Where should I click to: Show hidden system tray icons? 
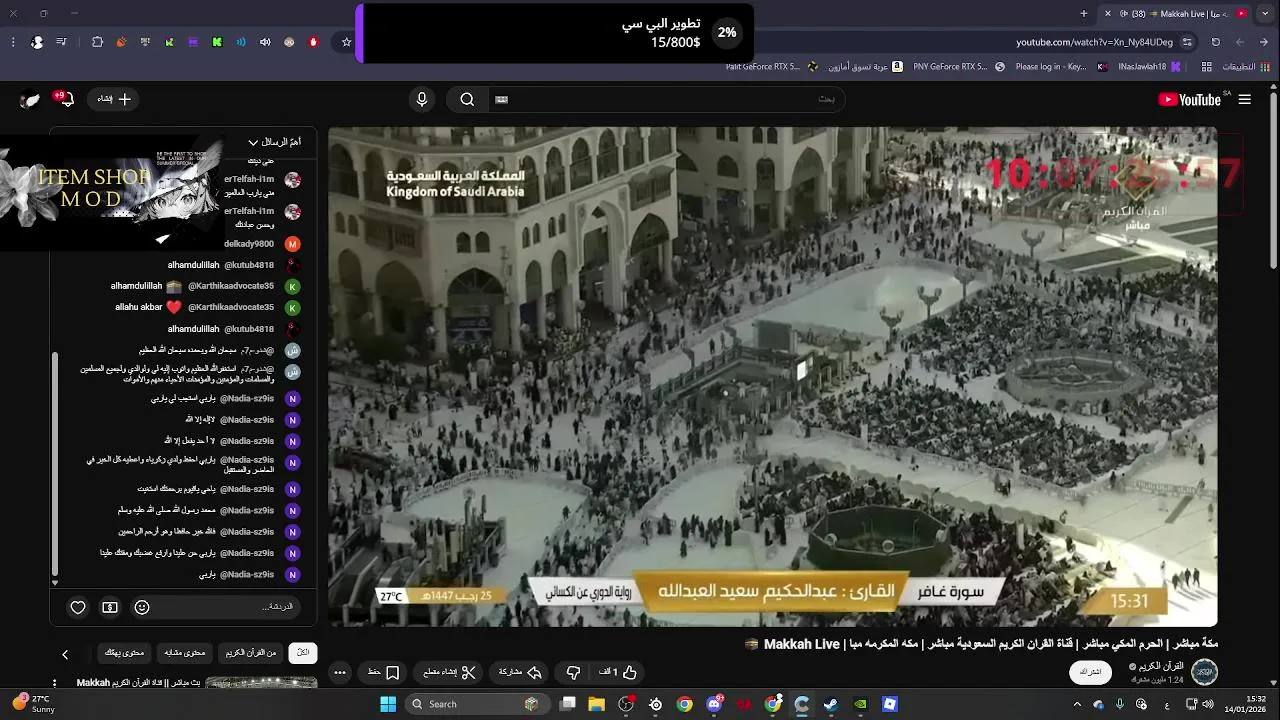click(1077, 704)
